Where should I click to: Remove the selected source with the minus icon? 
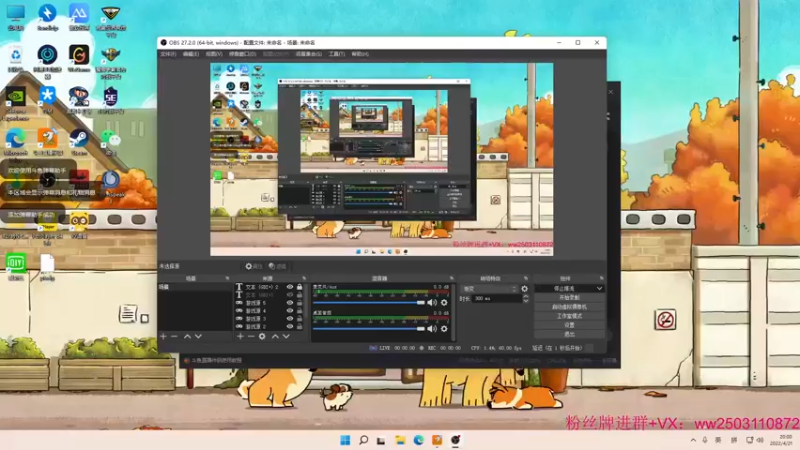[251, 336]
